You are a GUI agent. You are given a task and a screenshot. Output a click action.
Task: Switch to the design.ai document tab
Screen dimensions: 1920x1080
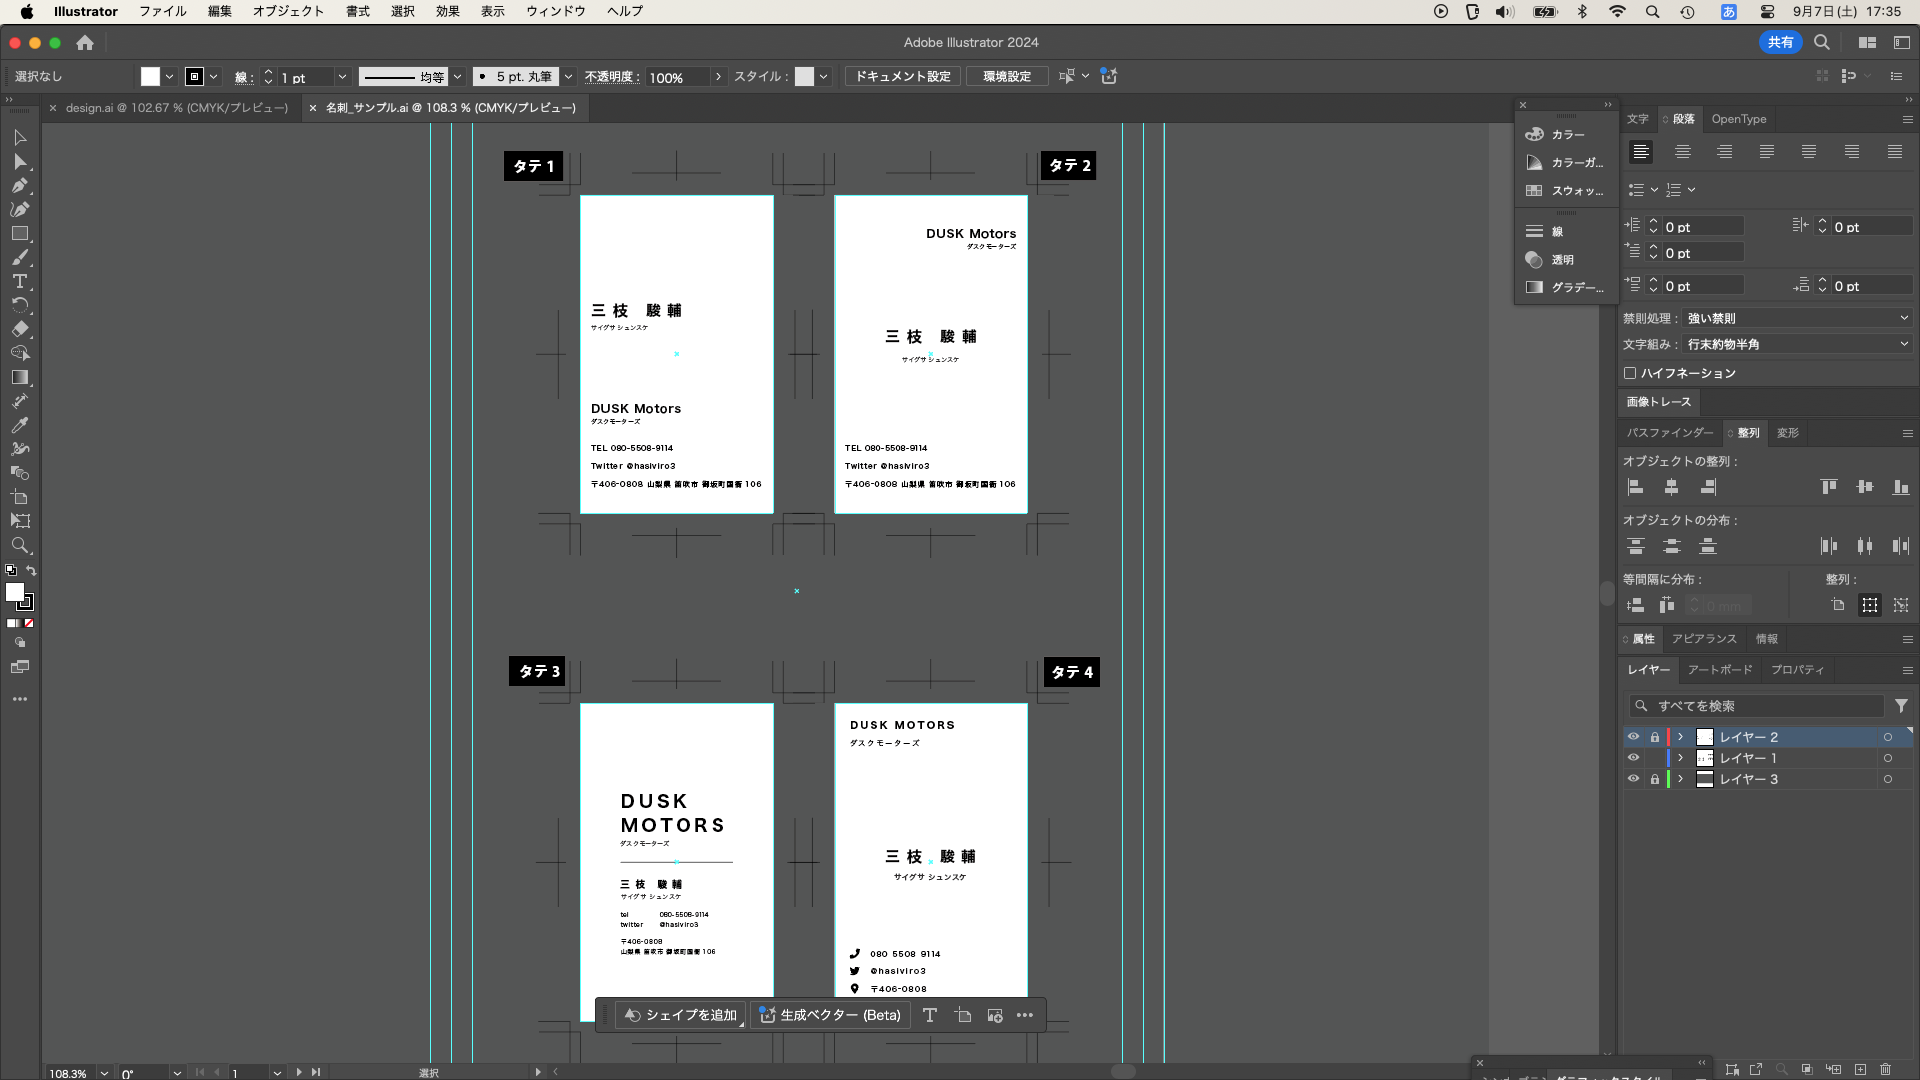click(x=176, y=108)
